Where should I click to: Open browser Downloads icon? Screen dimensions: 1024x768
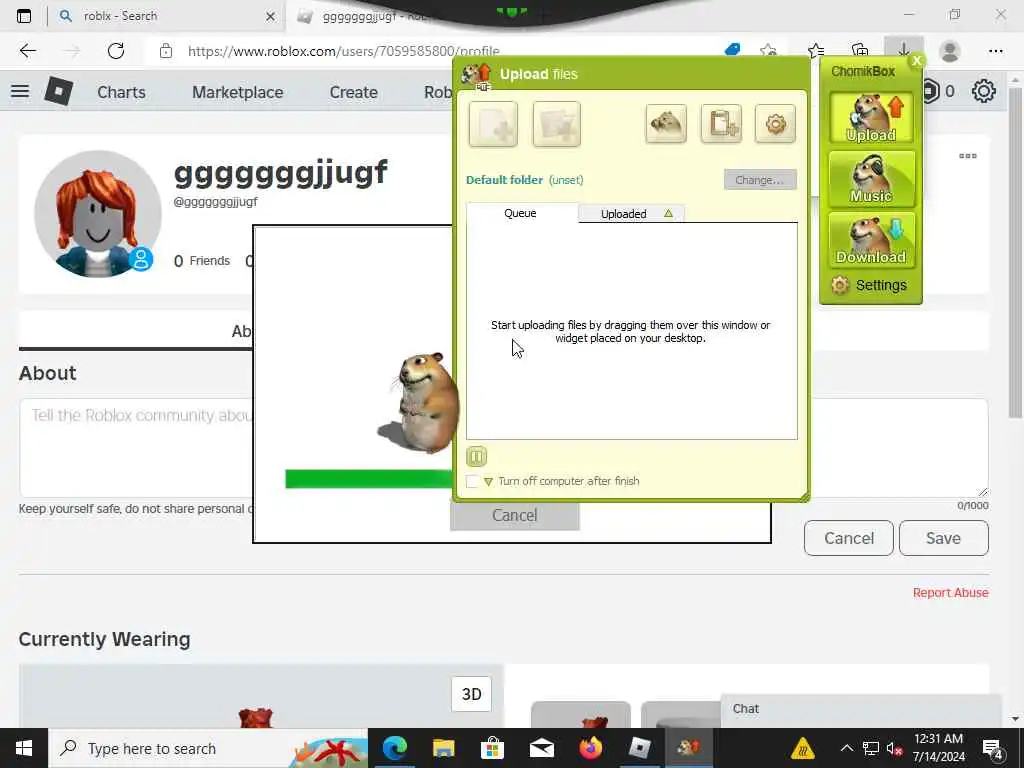click(904, 51)
